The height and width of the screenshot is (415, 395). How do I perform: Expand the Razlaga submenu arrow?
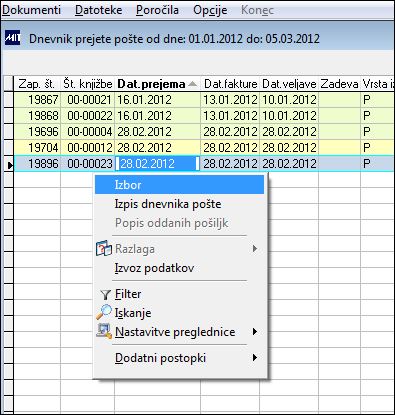tap(255, 249)
